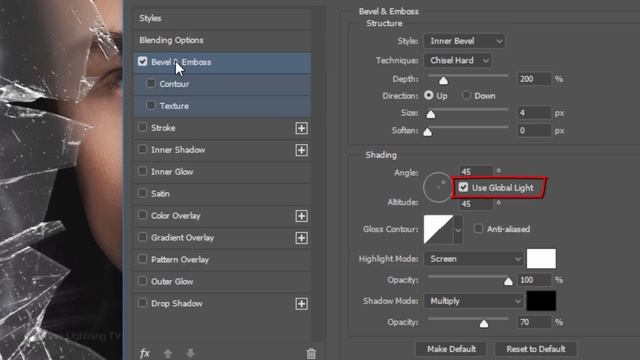Add another Gradient Overlay with plus icon
Image resolution: width=640 pixels, height=360 pixels.
point(301,238)
